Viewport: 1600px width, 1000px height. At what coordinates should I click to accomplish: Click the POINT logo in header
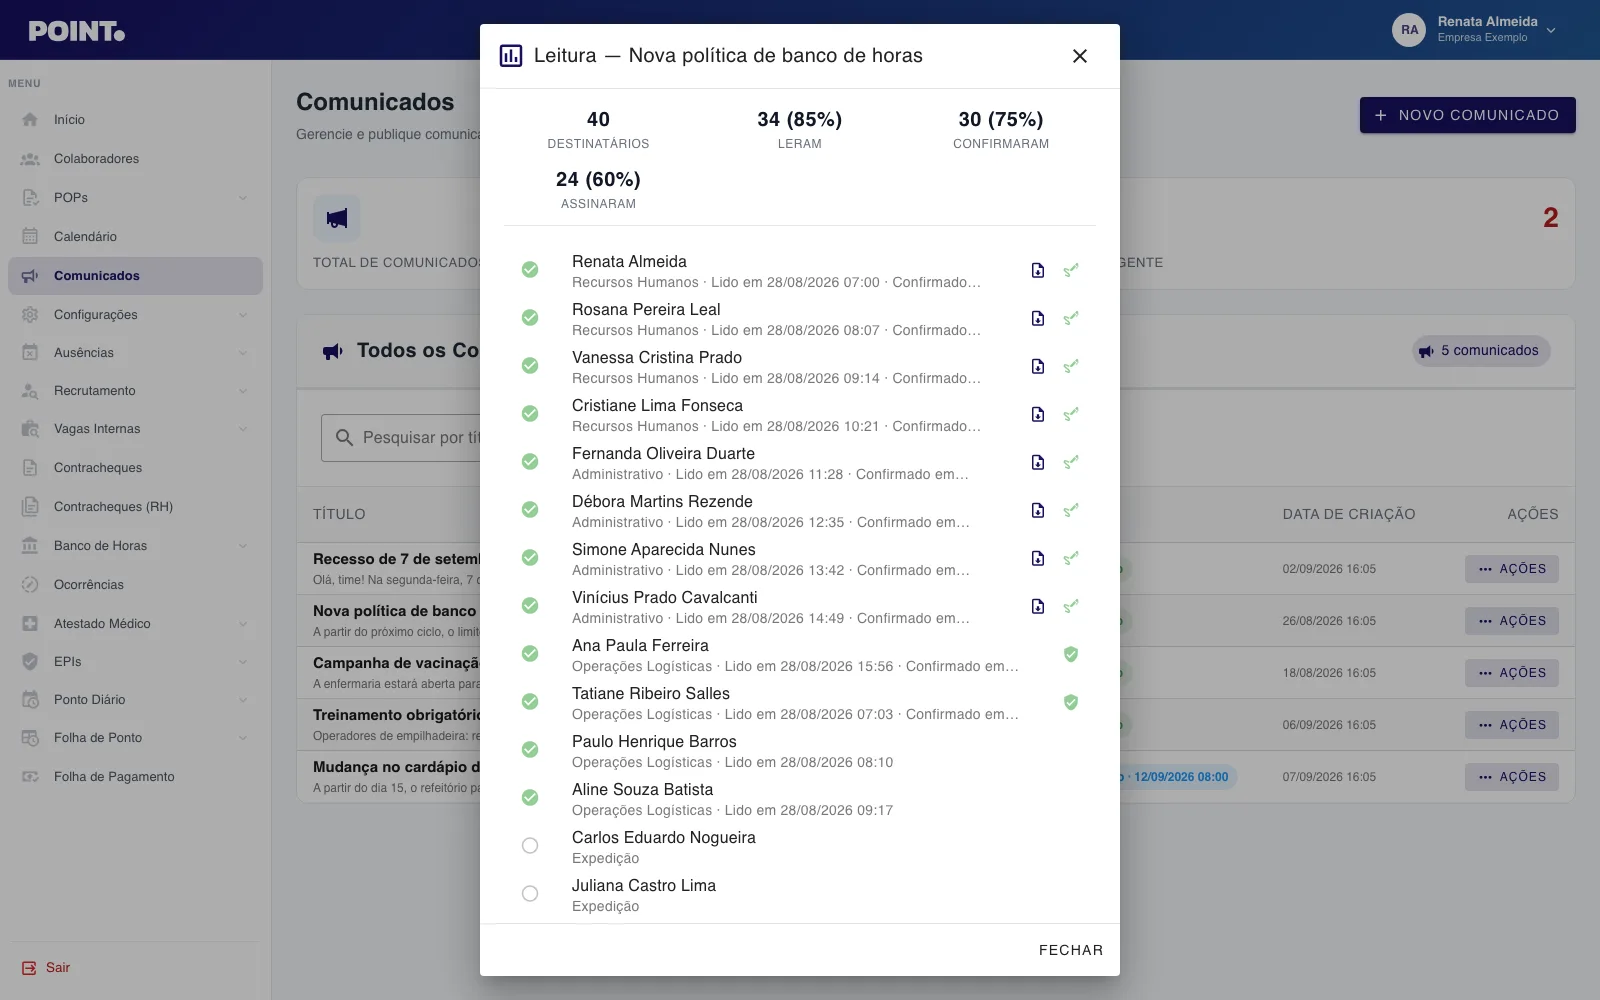click(77, 31)
